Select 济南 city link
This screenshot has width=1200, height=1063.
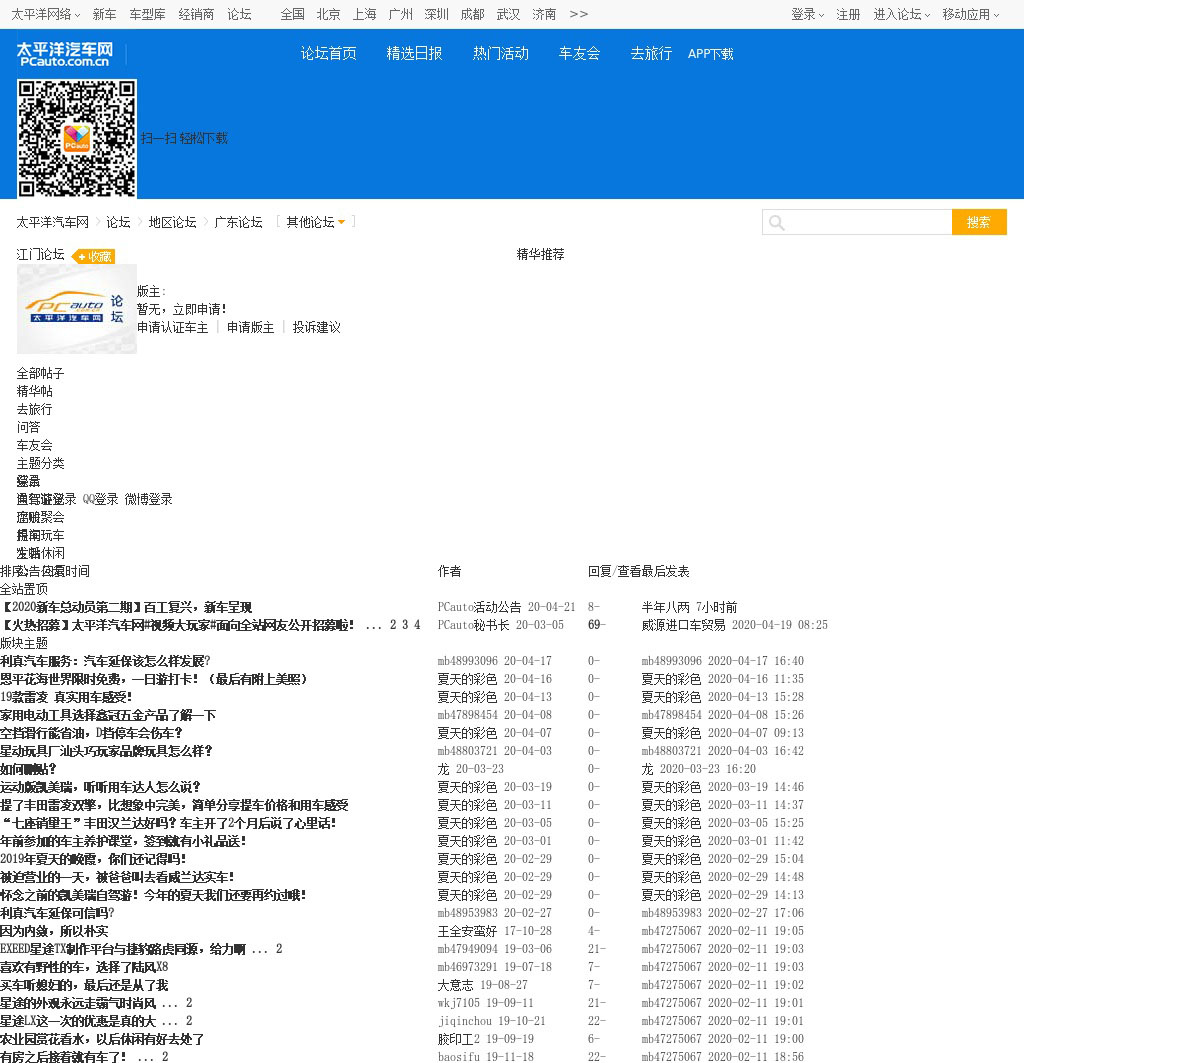coord(545,14)
